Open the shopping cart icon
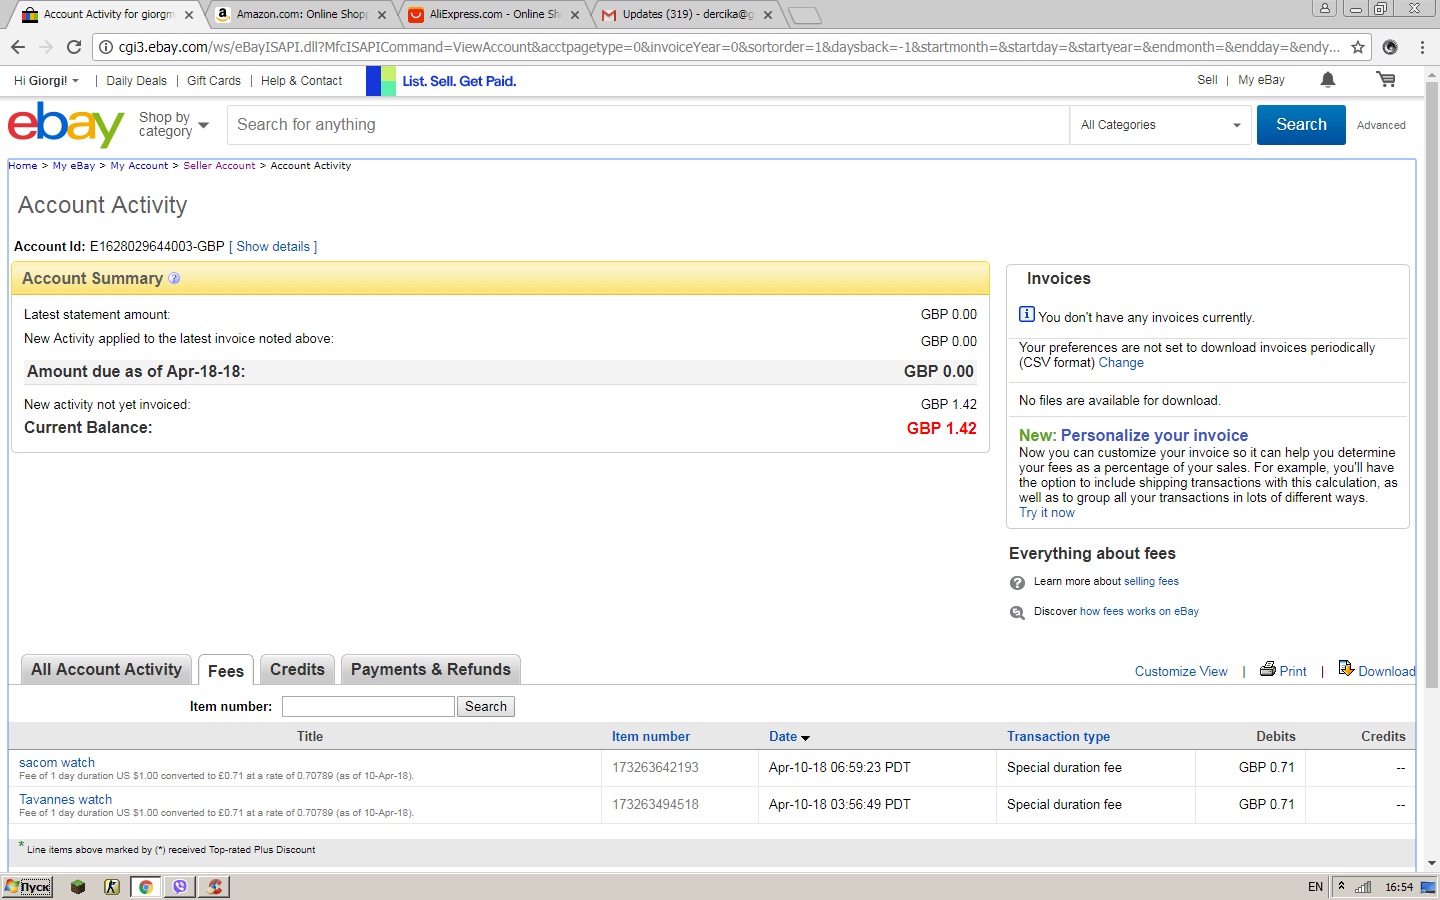 tap(1386, 80)
